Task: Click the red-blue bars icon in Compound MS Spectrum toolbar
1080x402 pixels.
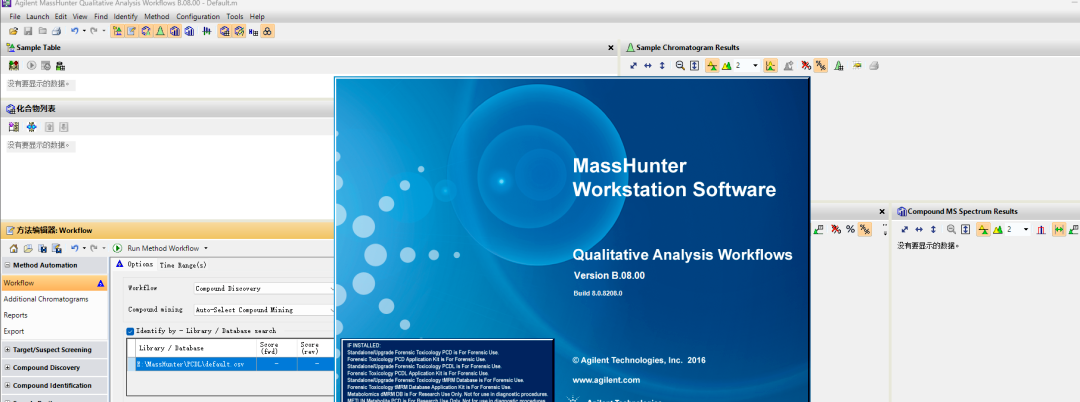Action: [x=1041, y=229]
